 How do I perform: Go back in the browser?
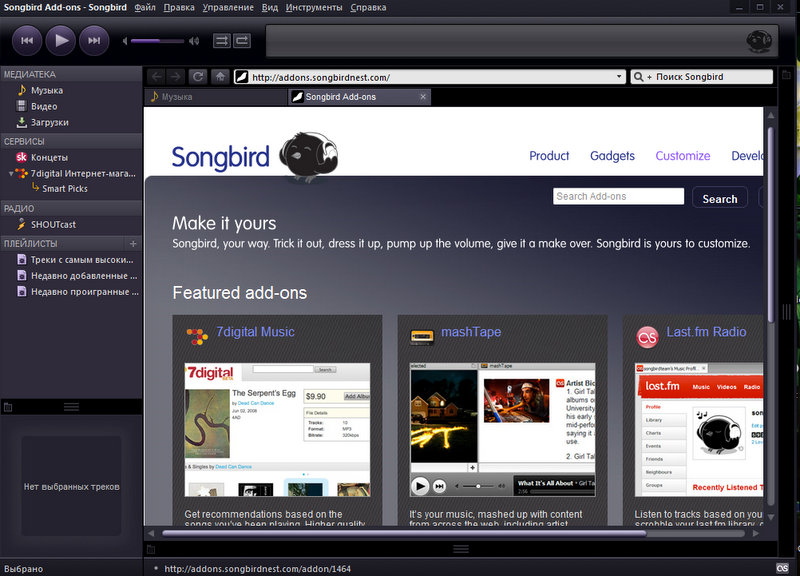[157, 77]
